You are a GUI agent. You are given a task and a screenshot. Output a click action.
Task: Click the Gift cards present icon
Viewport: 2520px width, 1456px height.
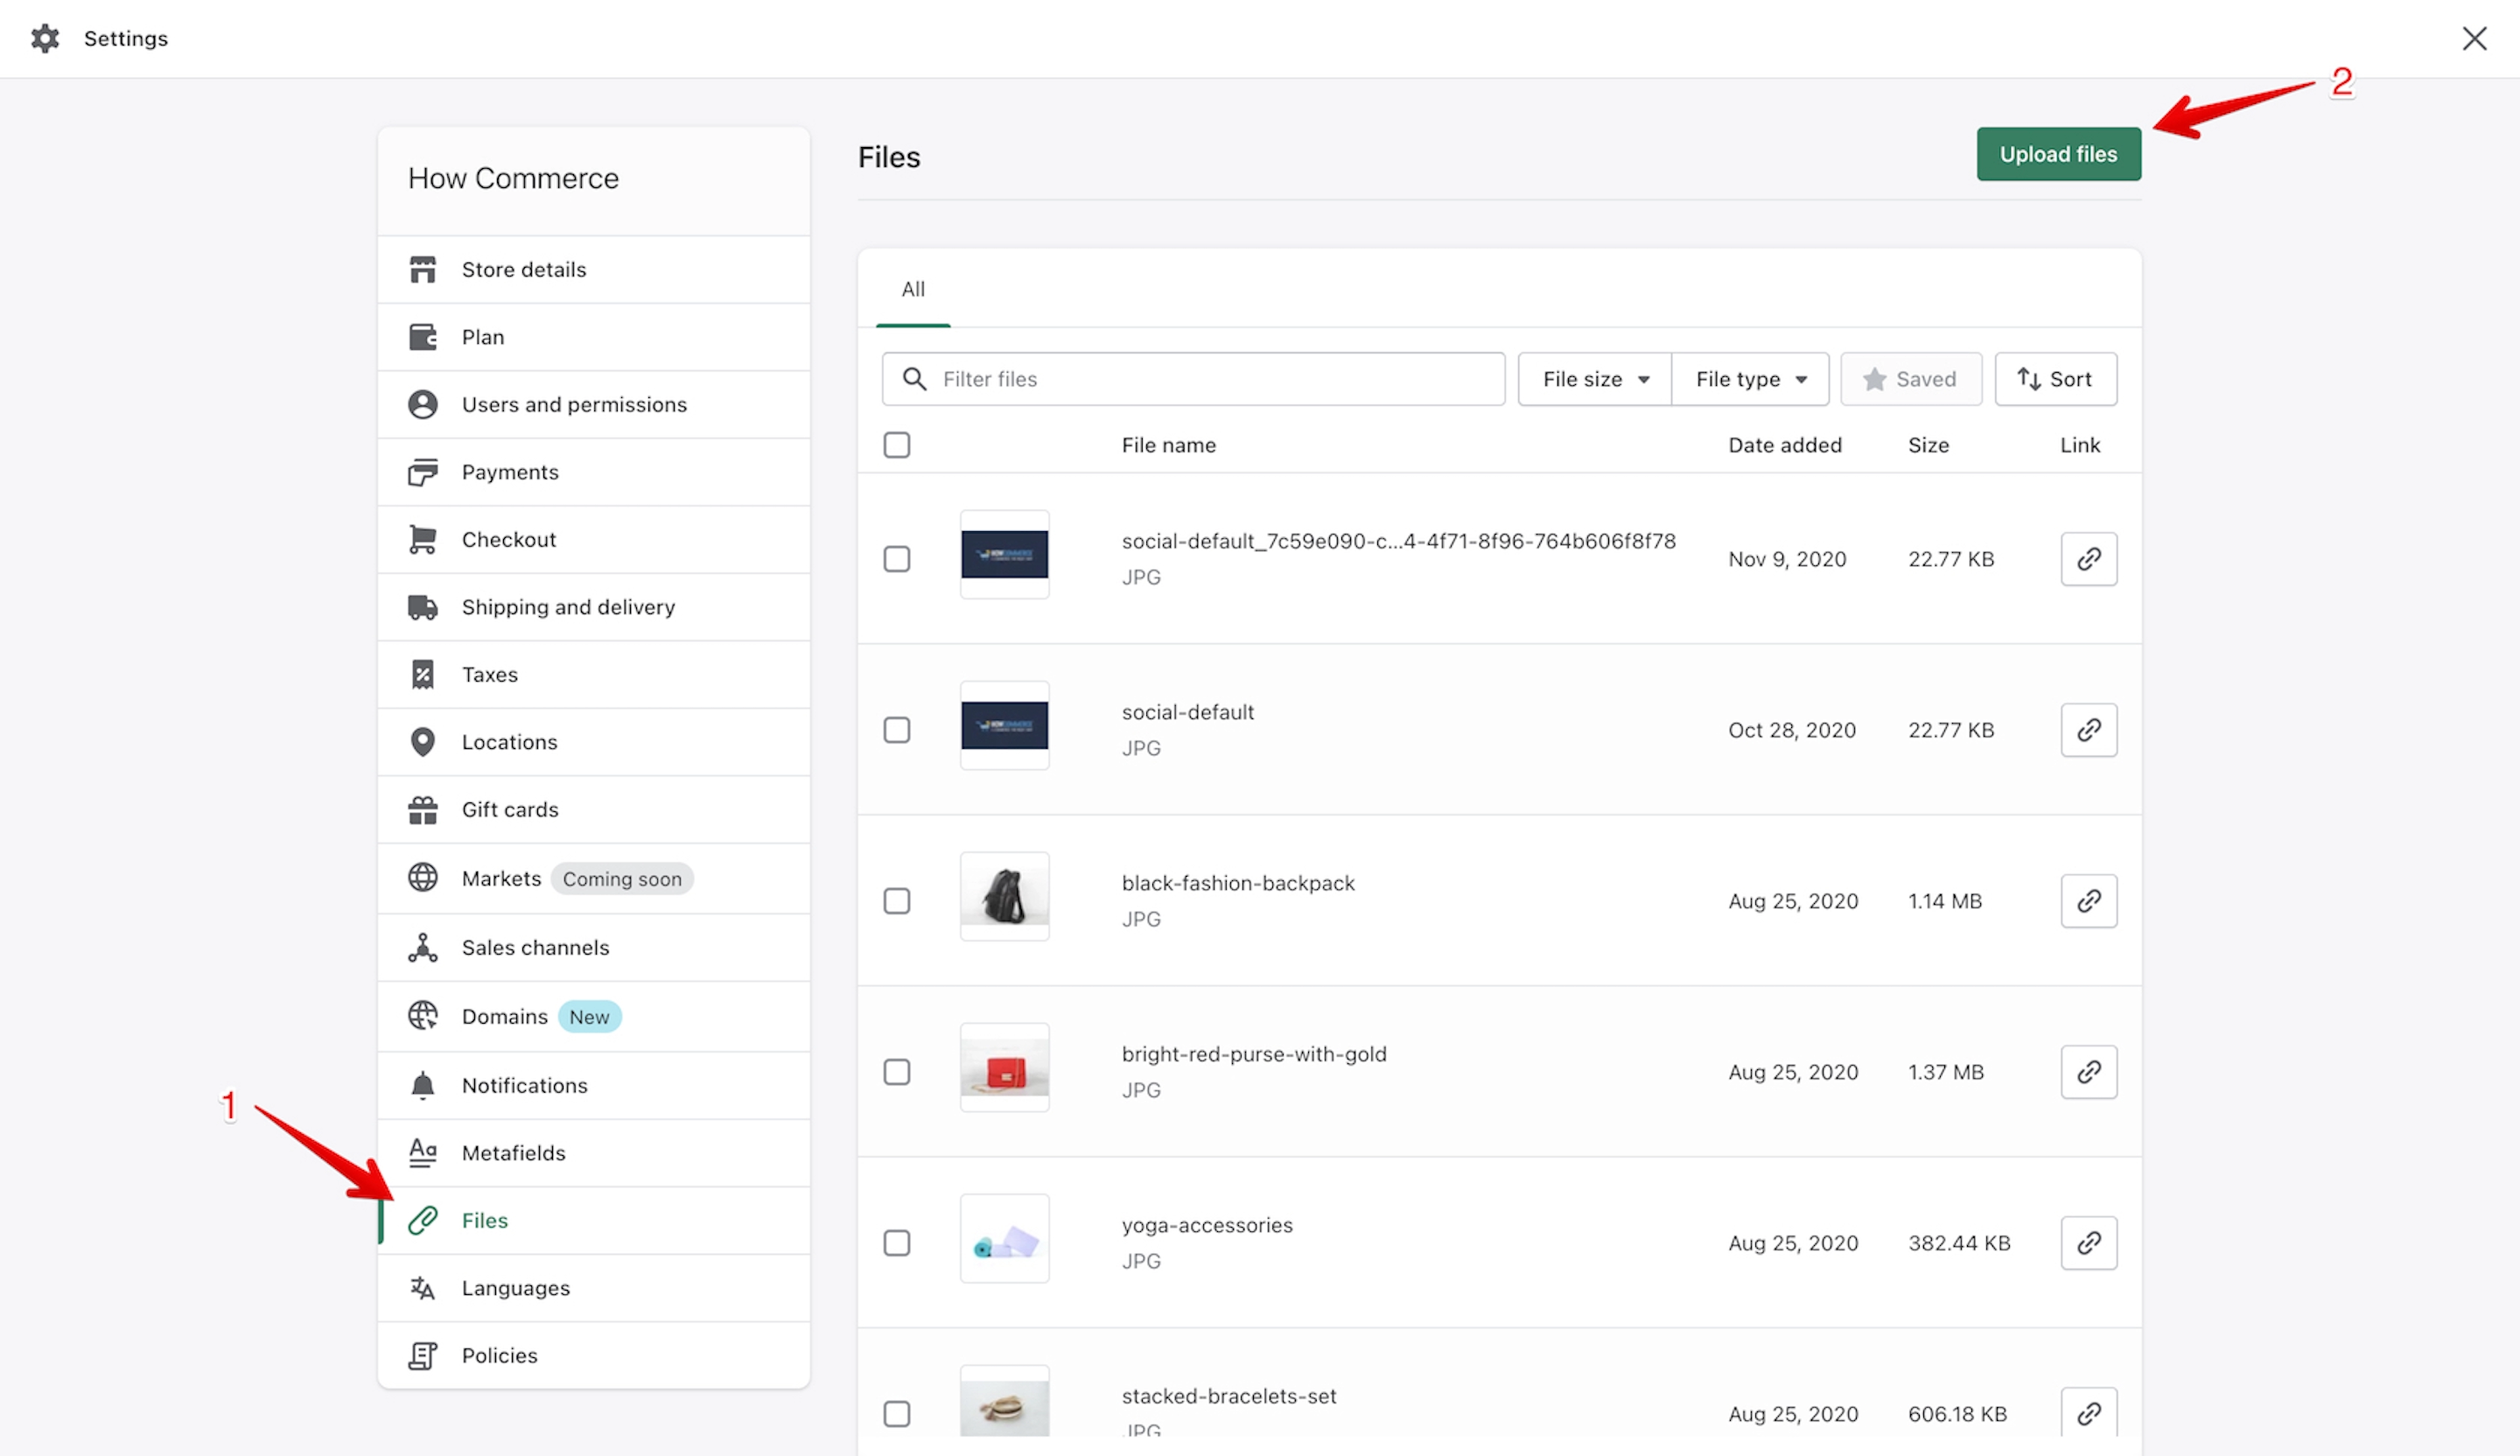point(423,809)
